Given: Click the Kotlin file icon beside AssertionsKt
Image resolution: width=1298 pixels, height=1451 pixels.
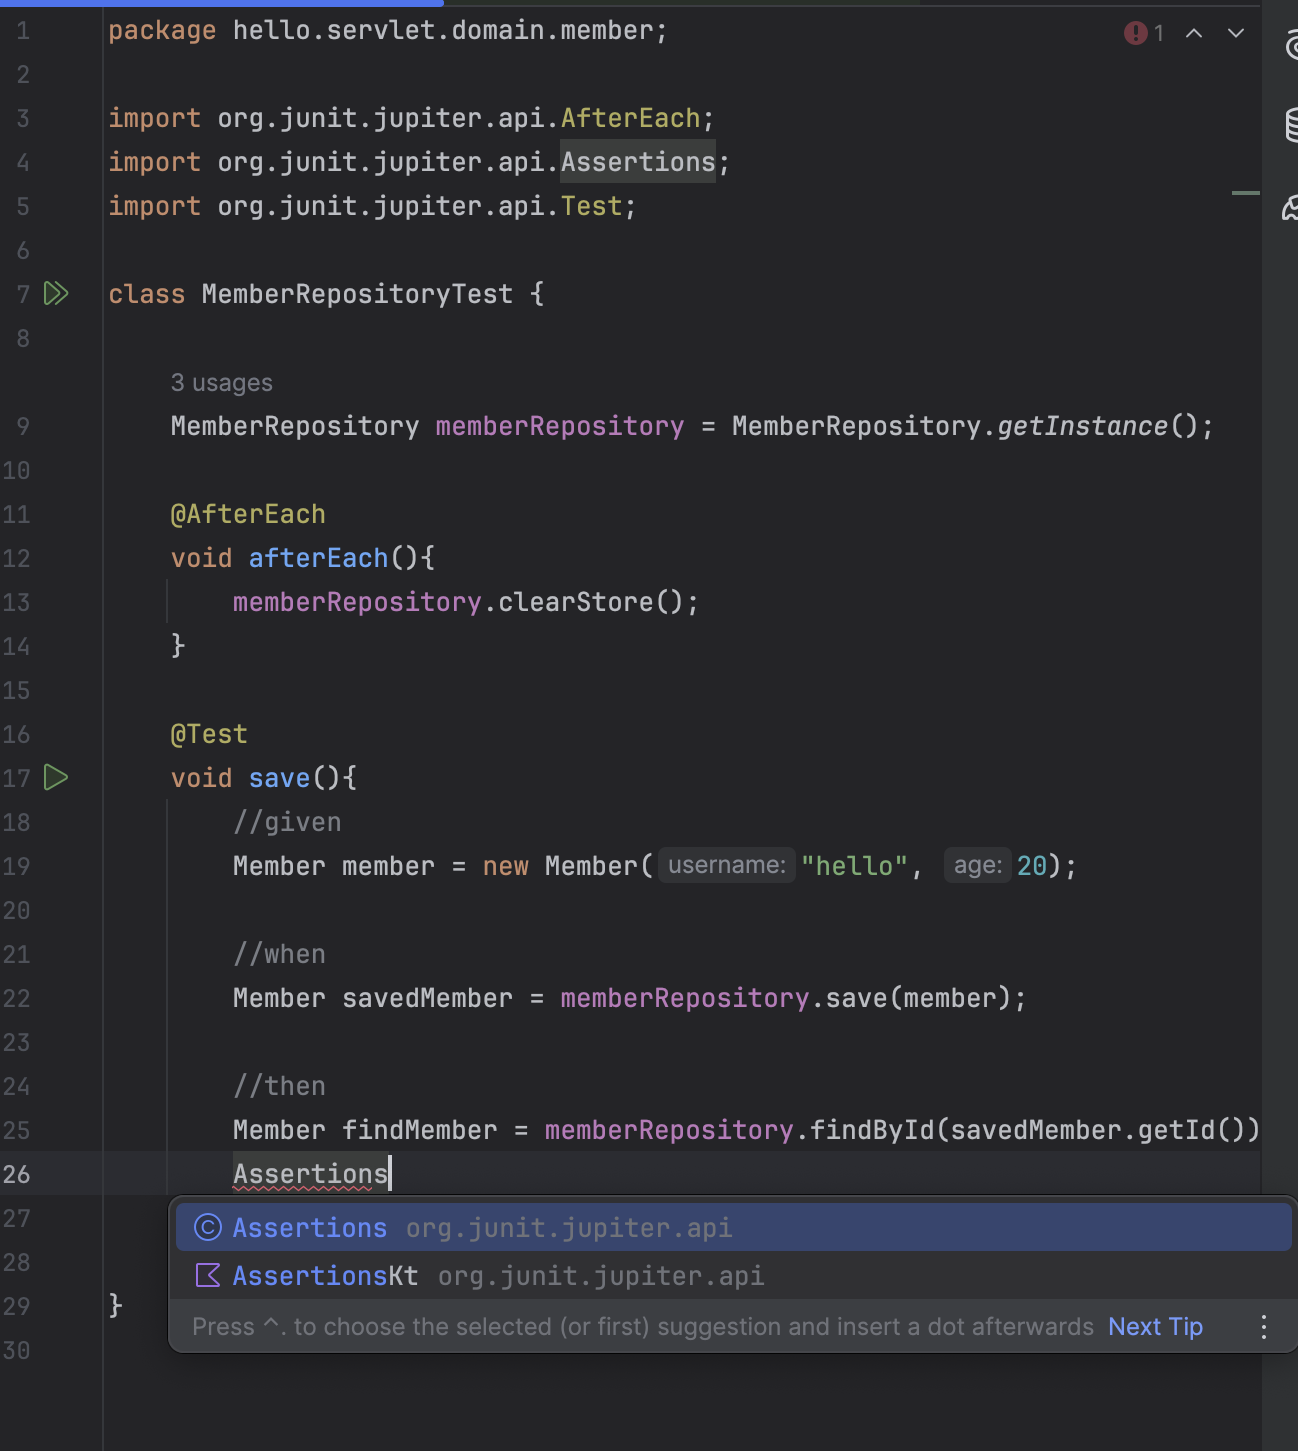Looking at the screenshot, I should click(x=208, y=1275).
